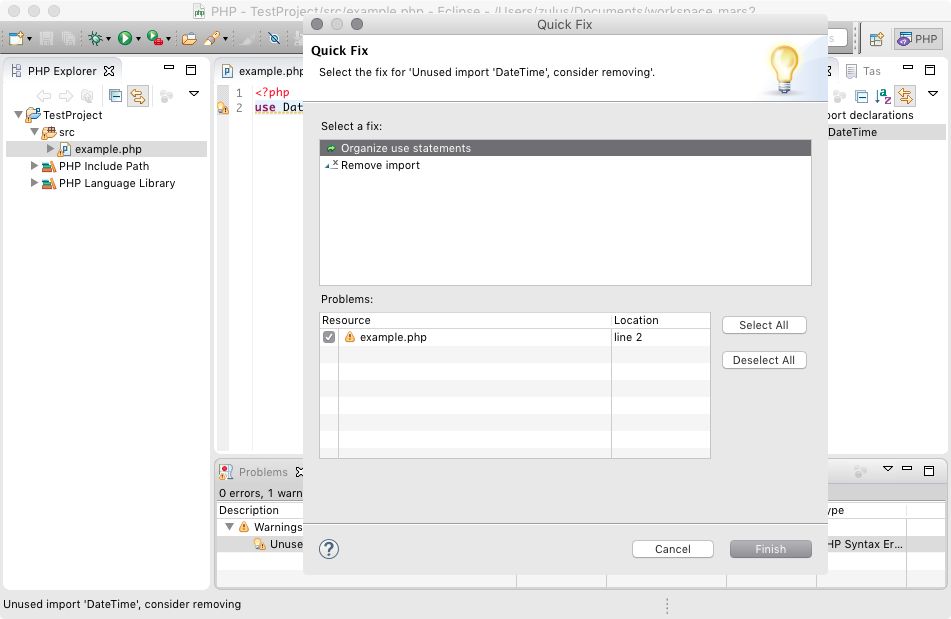The image size is (951, 619).
Task: Click the Description column header in Problems
Action: point(261,510)
